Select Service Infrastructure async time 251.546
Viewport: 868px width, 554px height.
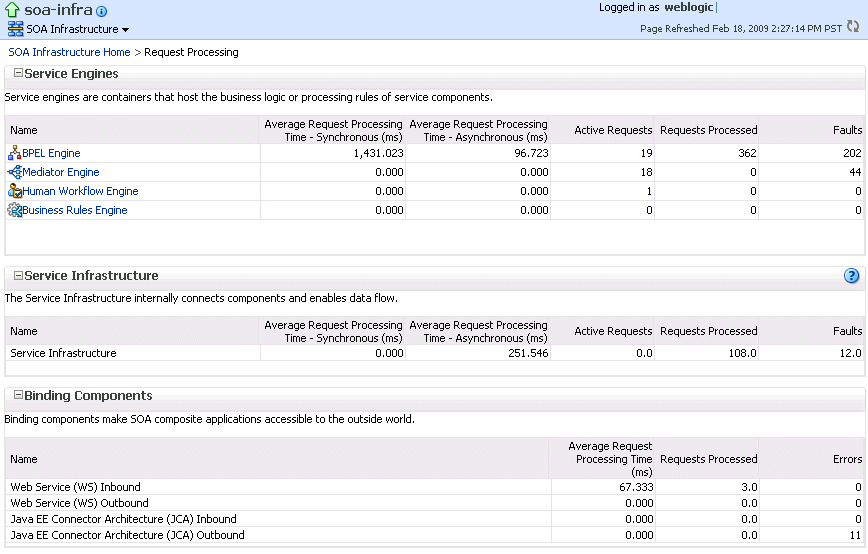528,353
